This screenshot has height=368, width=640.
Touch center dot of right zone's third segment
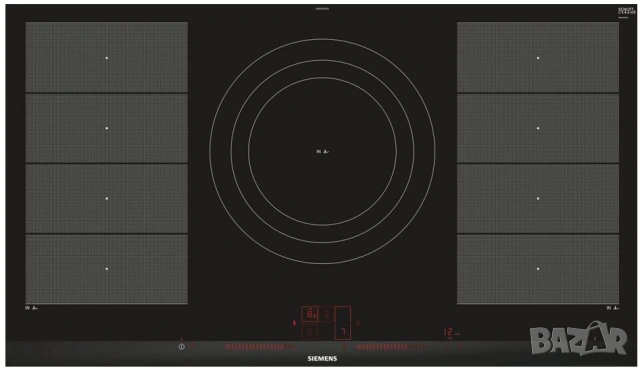(x=538, y=198)
